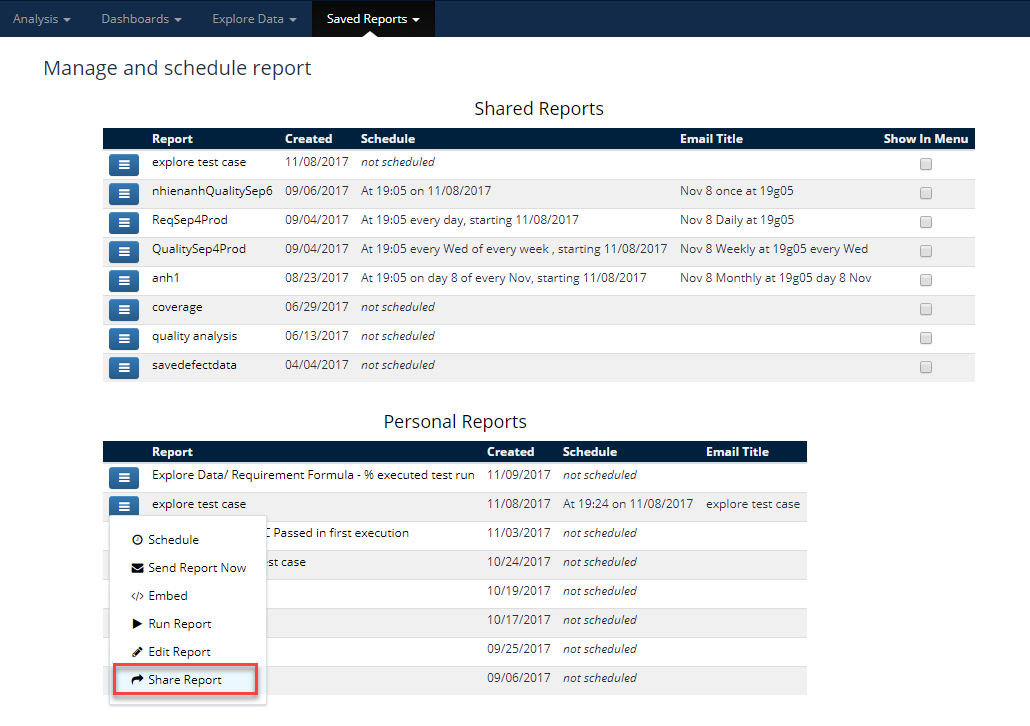Check Show In Menu for coverage

pyautogui.click(x=926, y=309)
